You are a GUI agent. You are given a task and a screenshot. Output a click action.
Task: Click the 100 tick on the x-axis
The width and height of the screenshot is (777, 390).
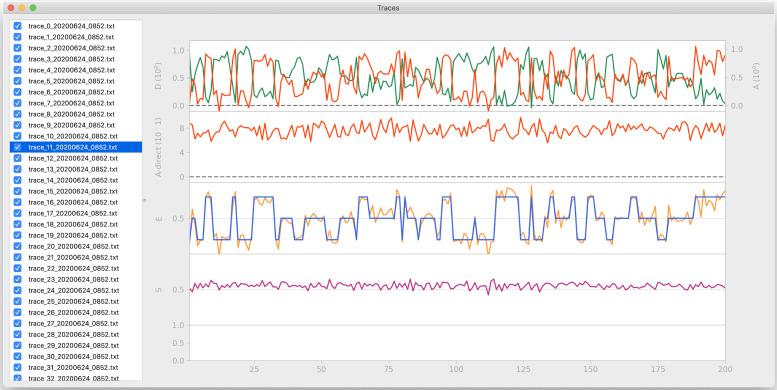456,369
